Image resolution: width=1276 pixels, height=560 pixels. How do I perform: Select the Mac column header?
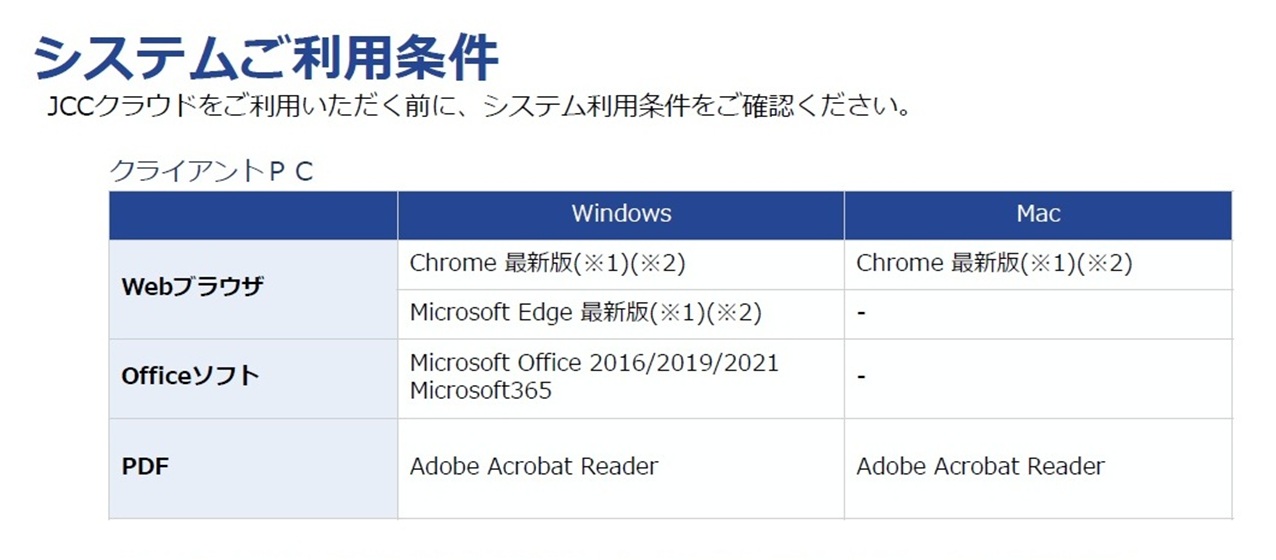(x=1038, y=214)
